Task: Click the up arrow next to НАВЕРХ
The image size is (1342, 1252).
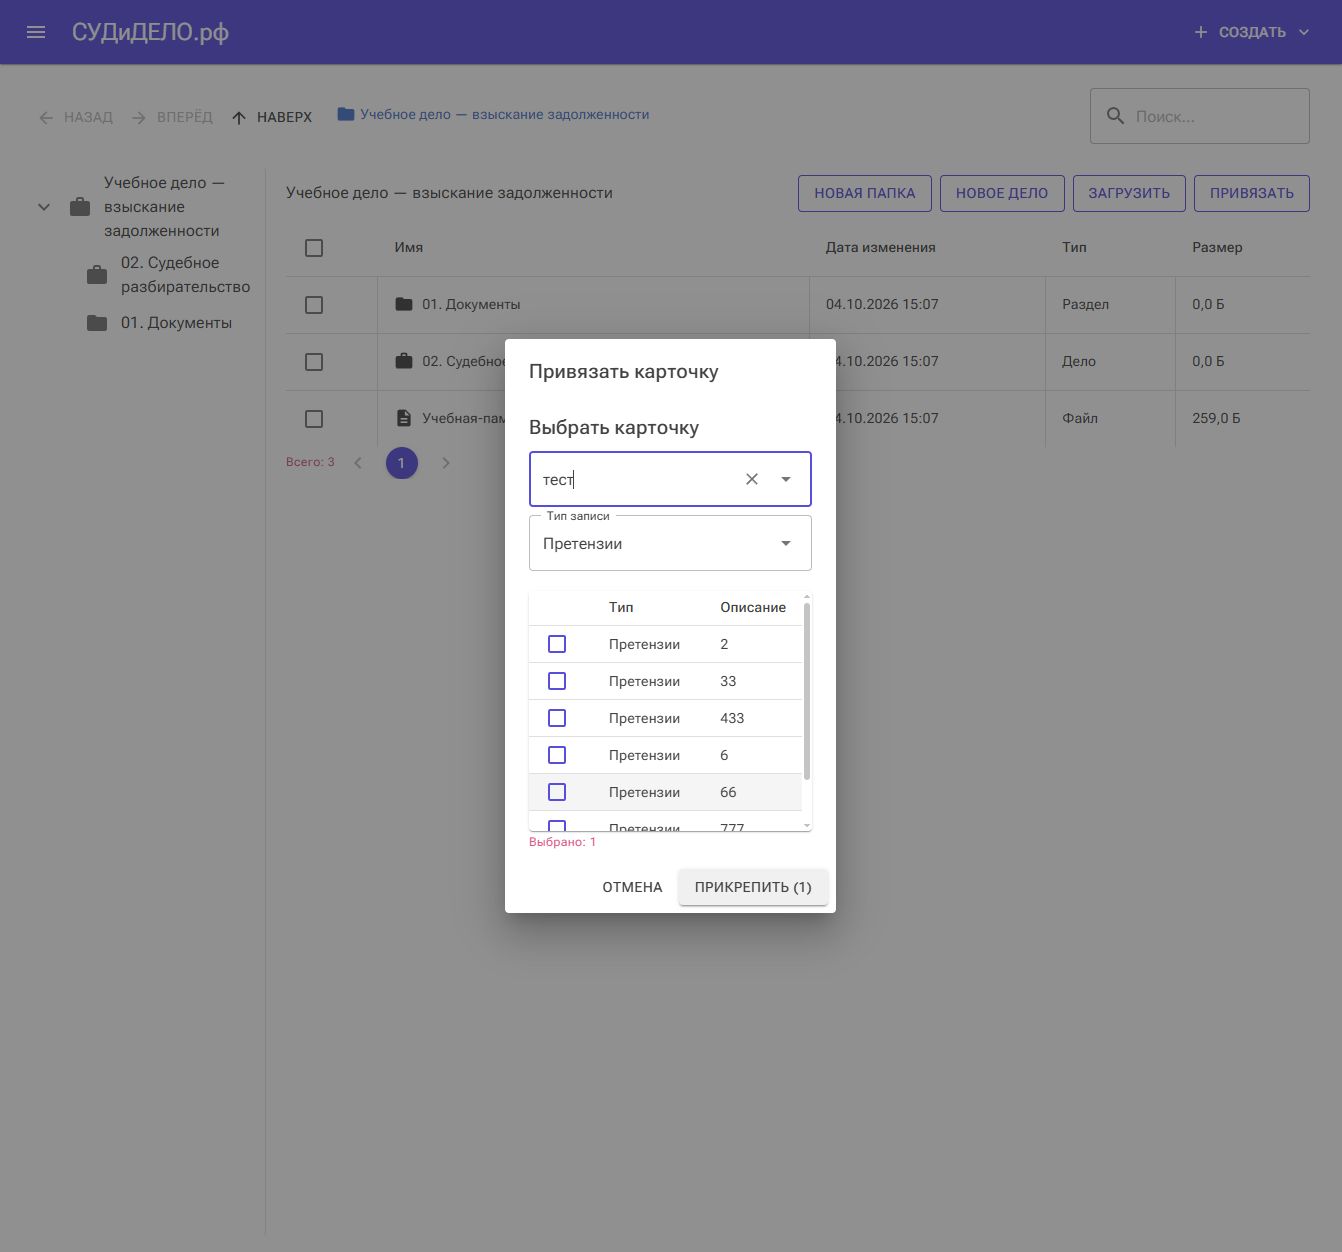Action: [x=239, y=118]
